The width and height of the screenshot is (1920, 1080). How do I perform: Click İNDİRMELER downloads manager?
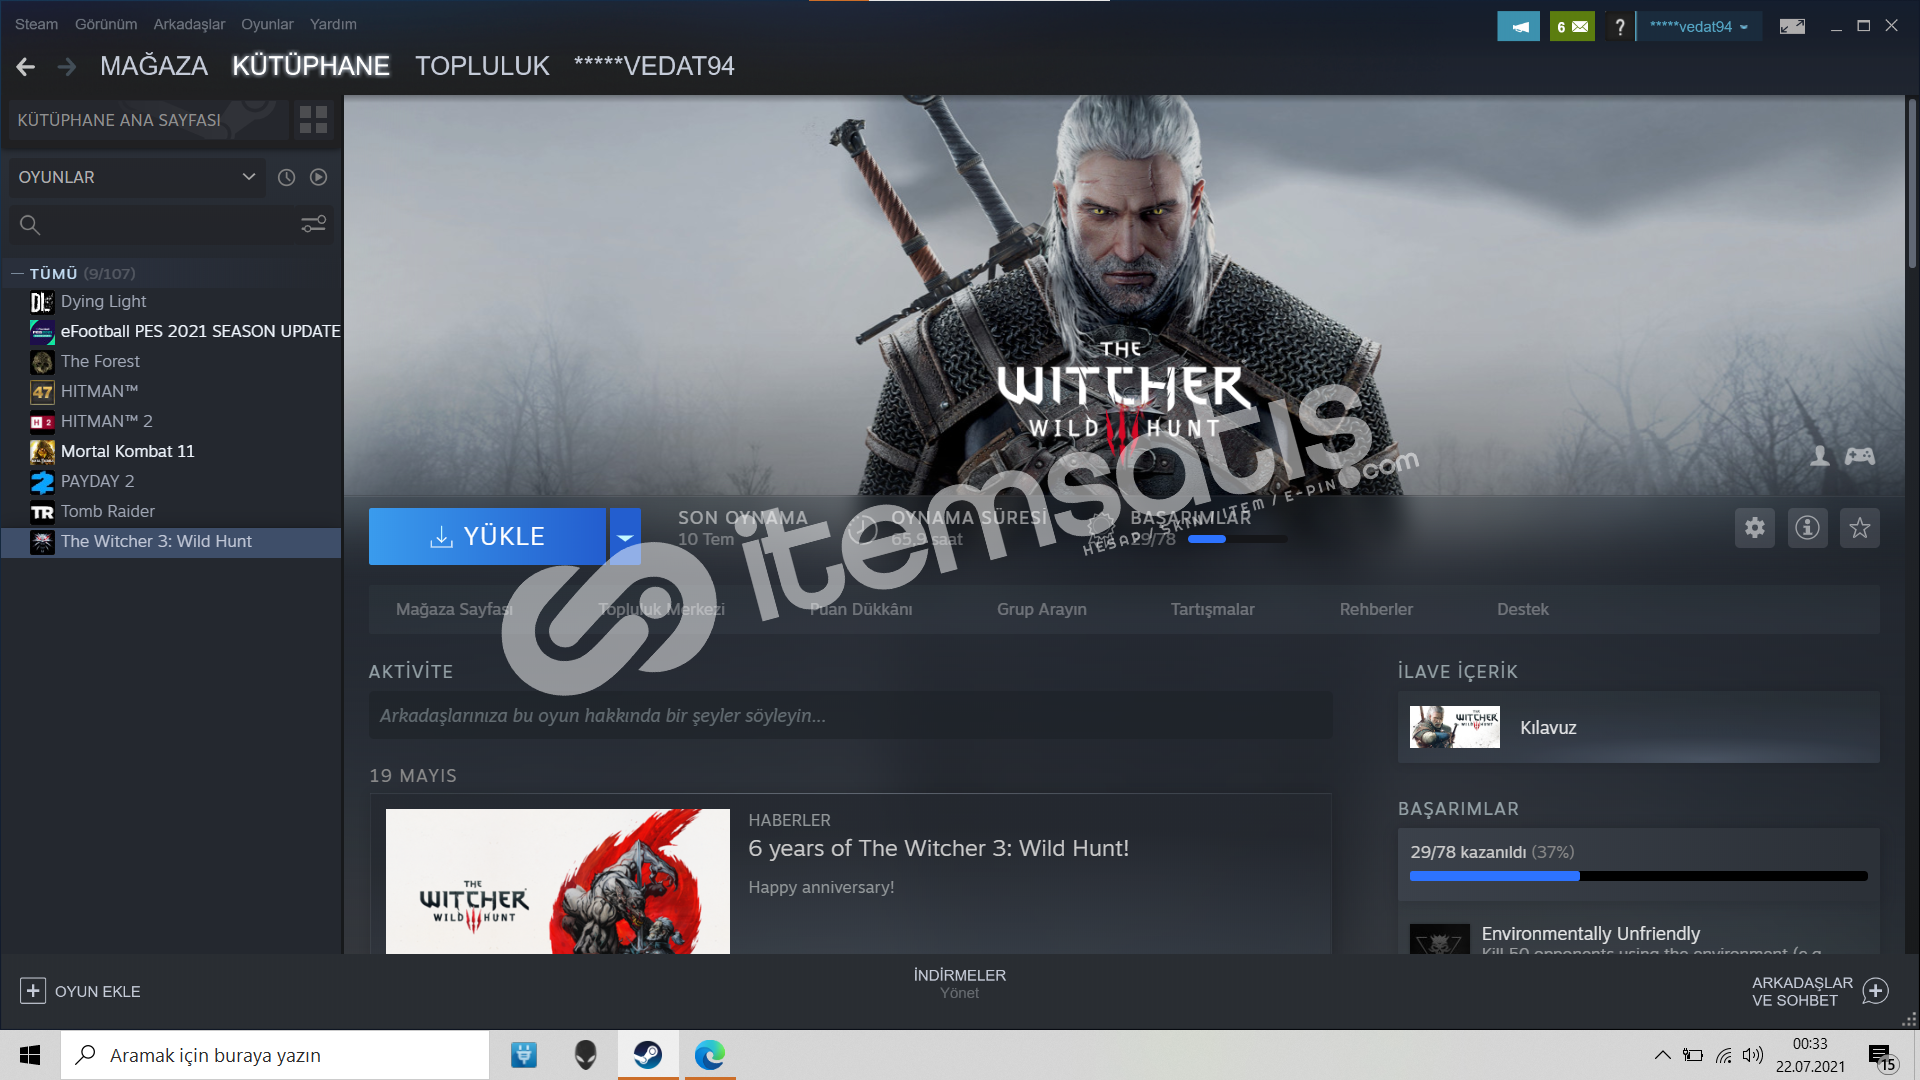(x=959, y=975)
